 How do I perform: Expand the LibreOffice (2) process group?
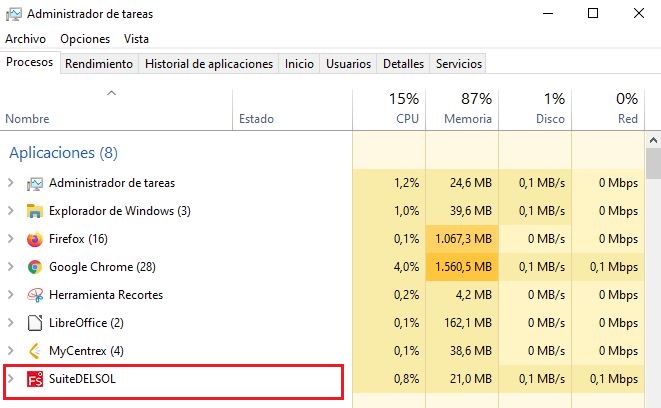click(11, 323)
